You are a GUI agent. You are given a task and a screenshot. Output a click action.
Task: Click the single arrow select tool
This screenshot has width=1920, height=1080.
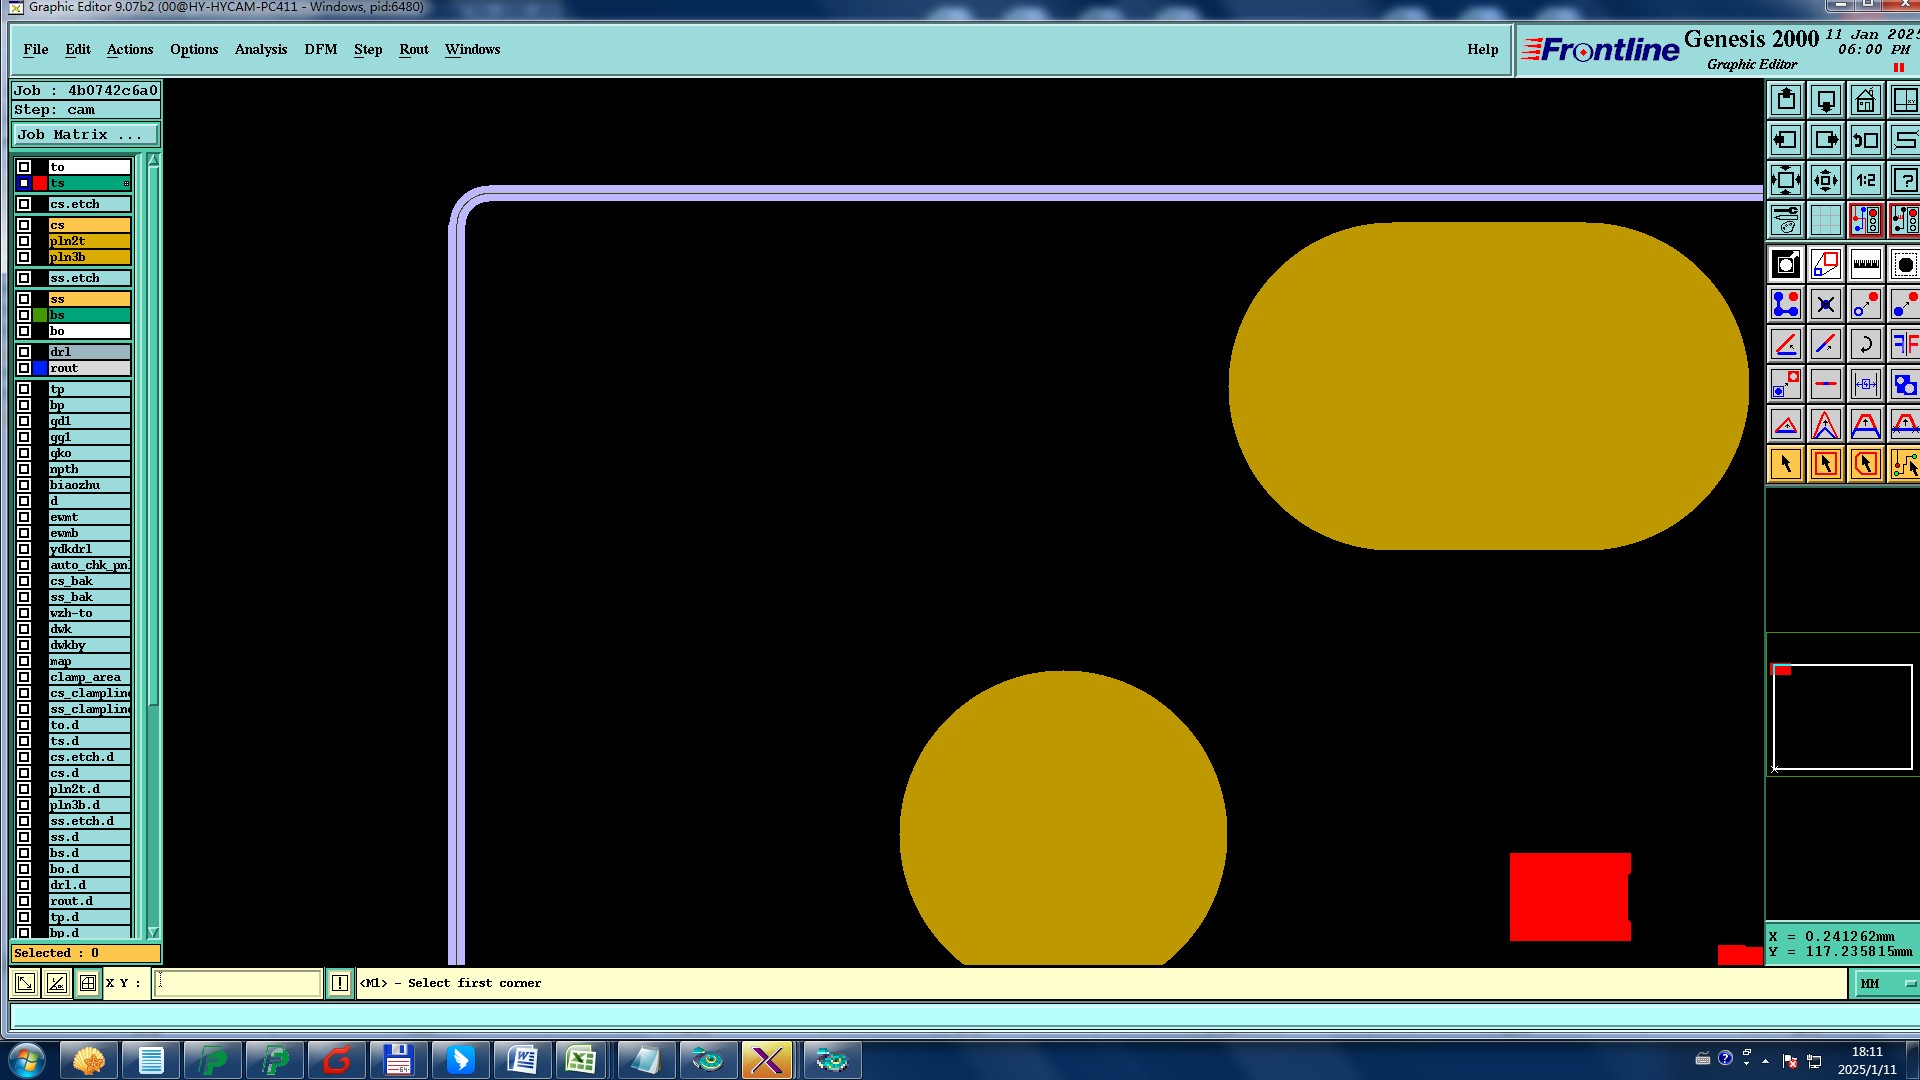tap(1786, 464)
